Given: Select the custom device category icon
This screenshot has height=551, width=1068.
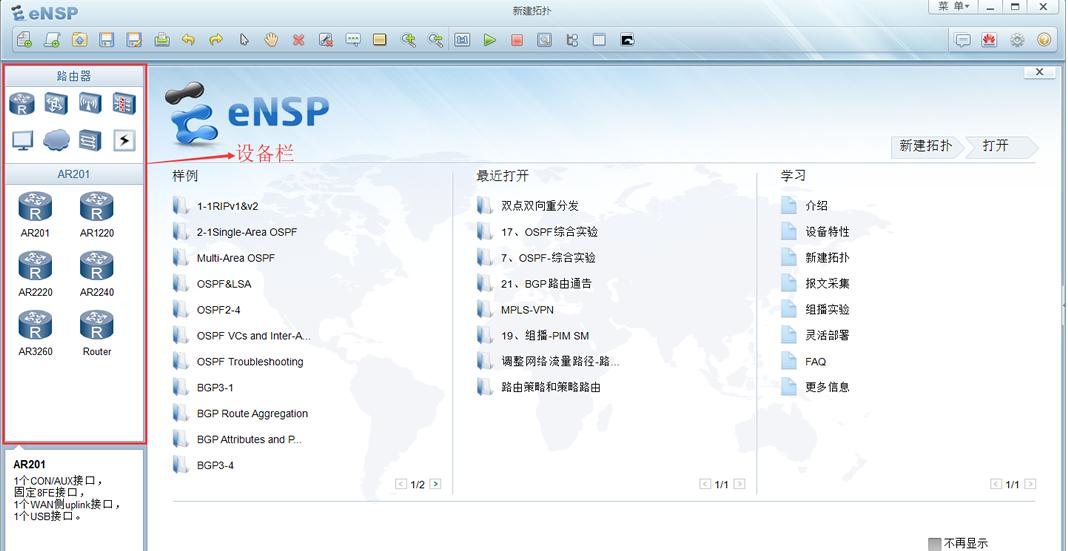Looking at the screenshot, I should click(x=90, y=140).
